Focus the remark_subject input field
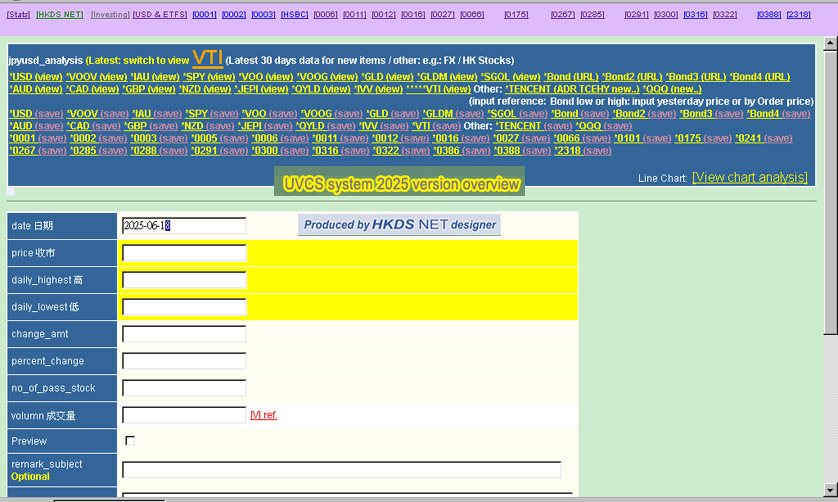 [342, 469]
